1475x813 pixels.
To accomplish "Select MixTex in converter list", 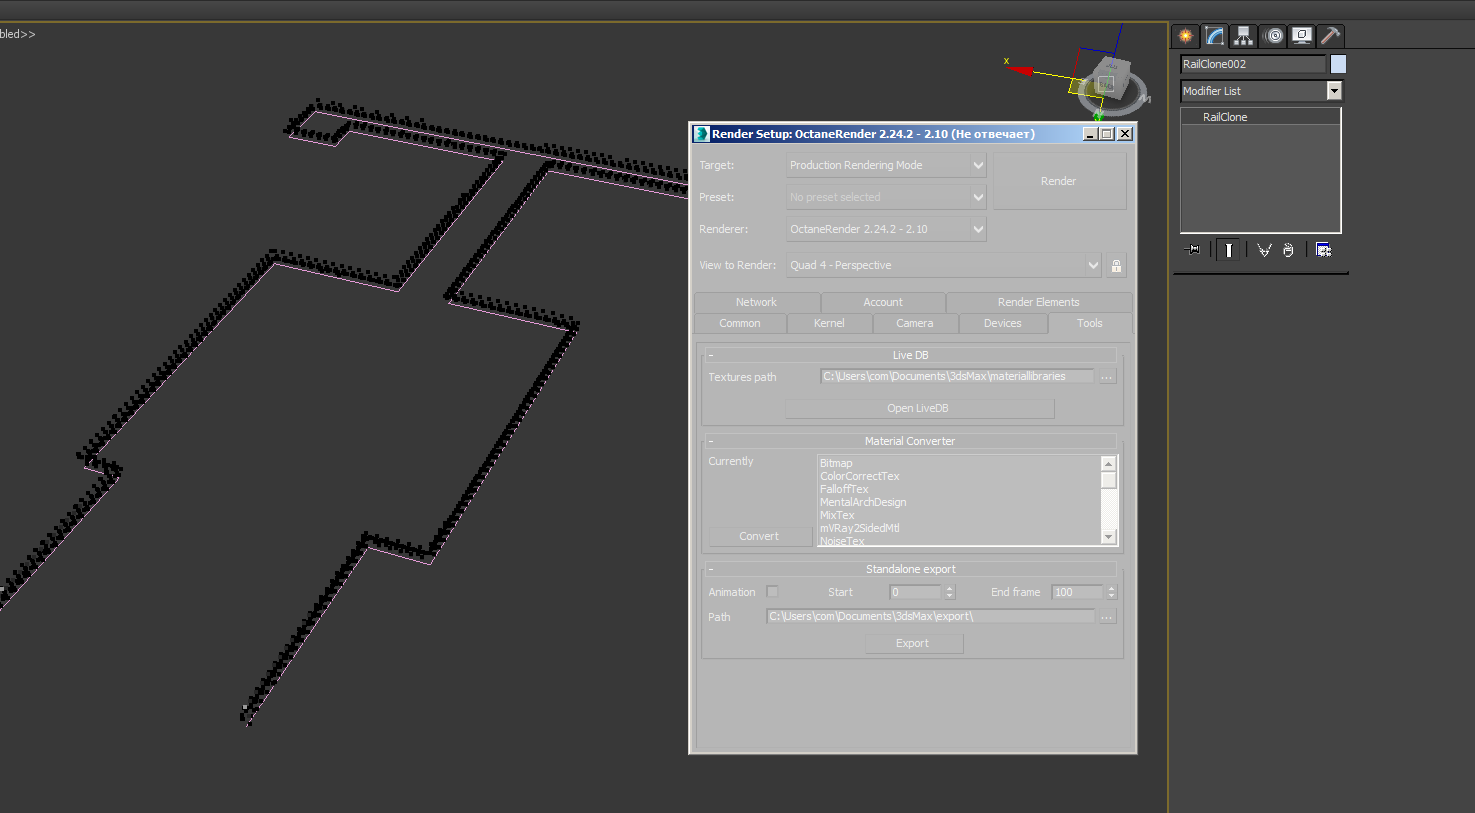I will click(x=837, y=515).
